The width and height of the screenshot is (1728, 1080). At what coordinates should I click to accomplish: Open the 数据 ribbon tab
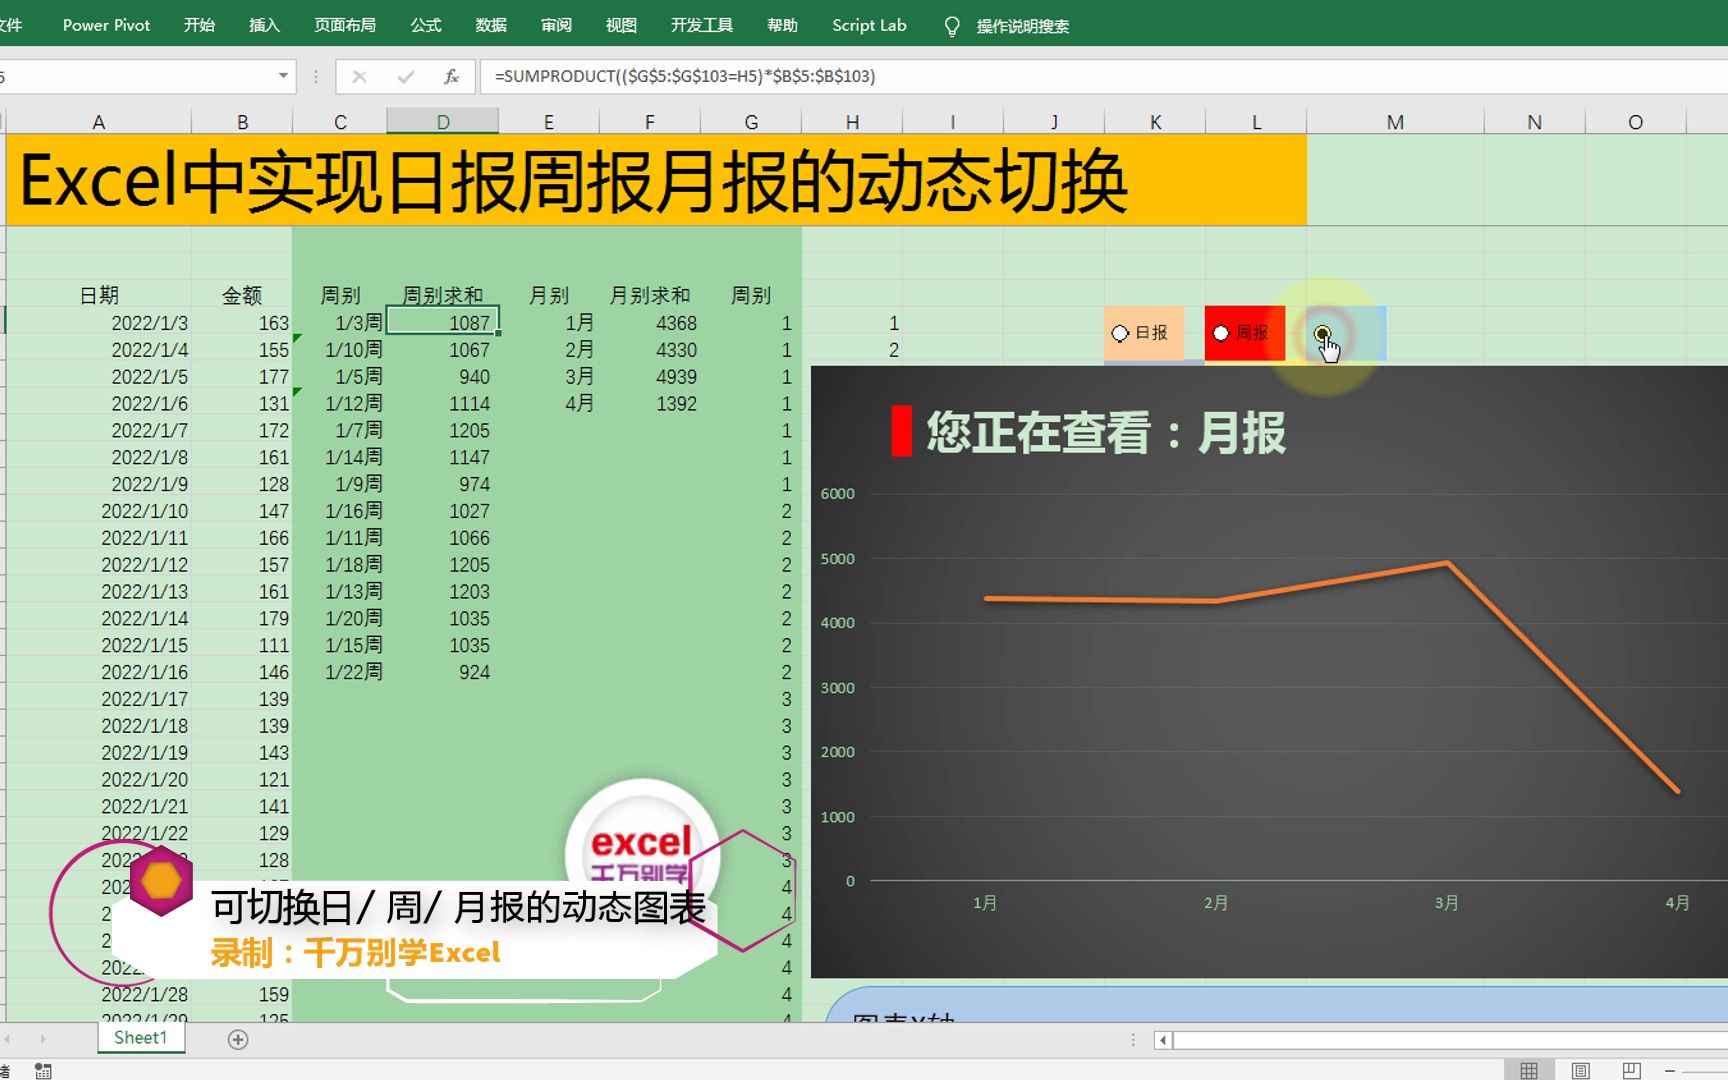click(491, 25)
